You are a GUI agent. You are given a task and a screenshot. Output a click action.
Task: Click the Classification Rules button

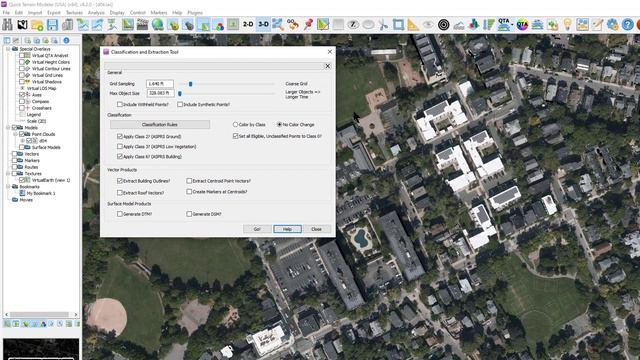160,124
